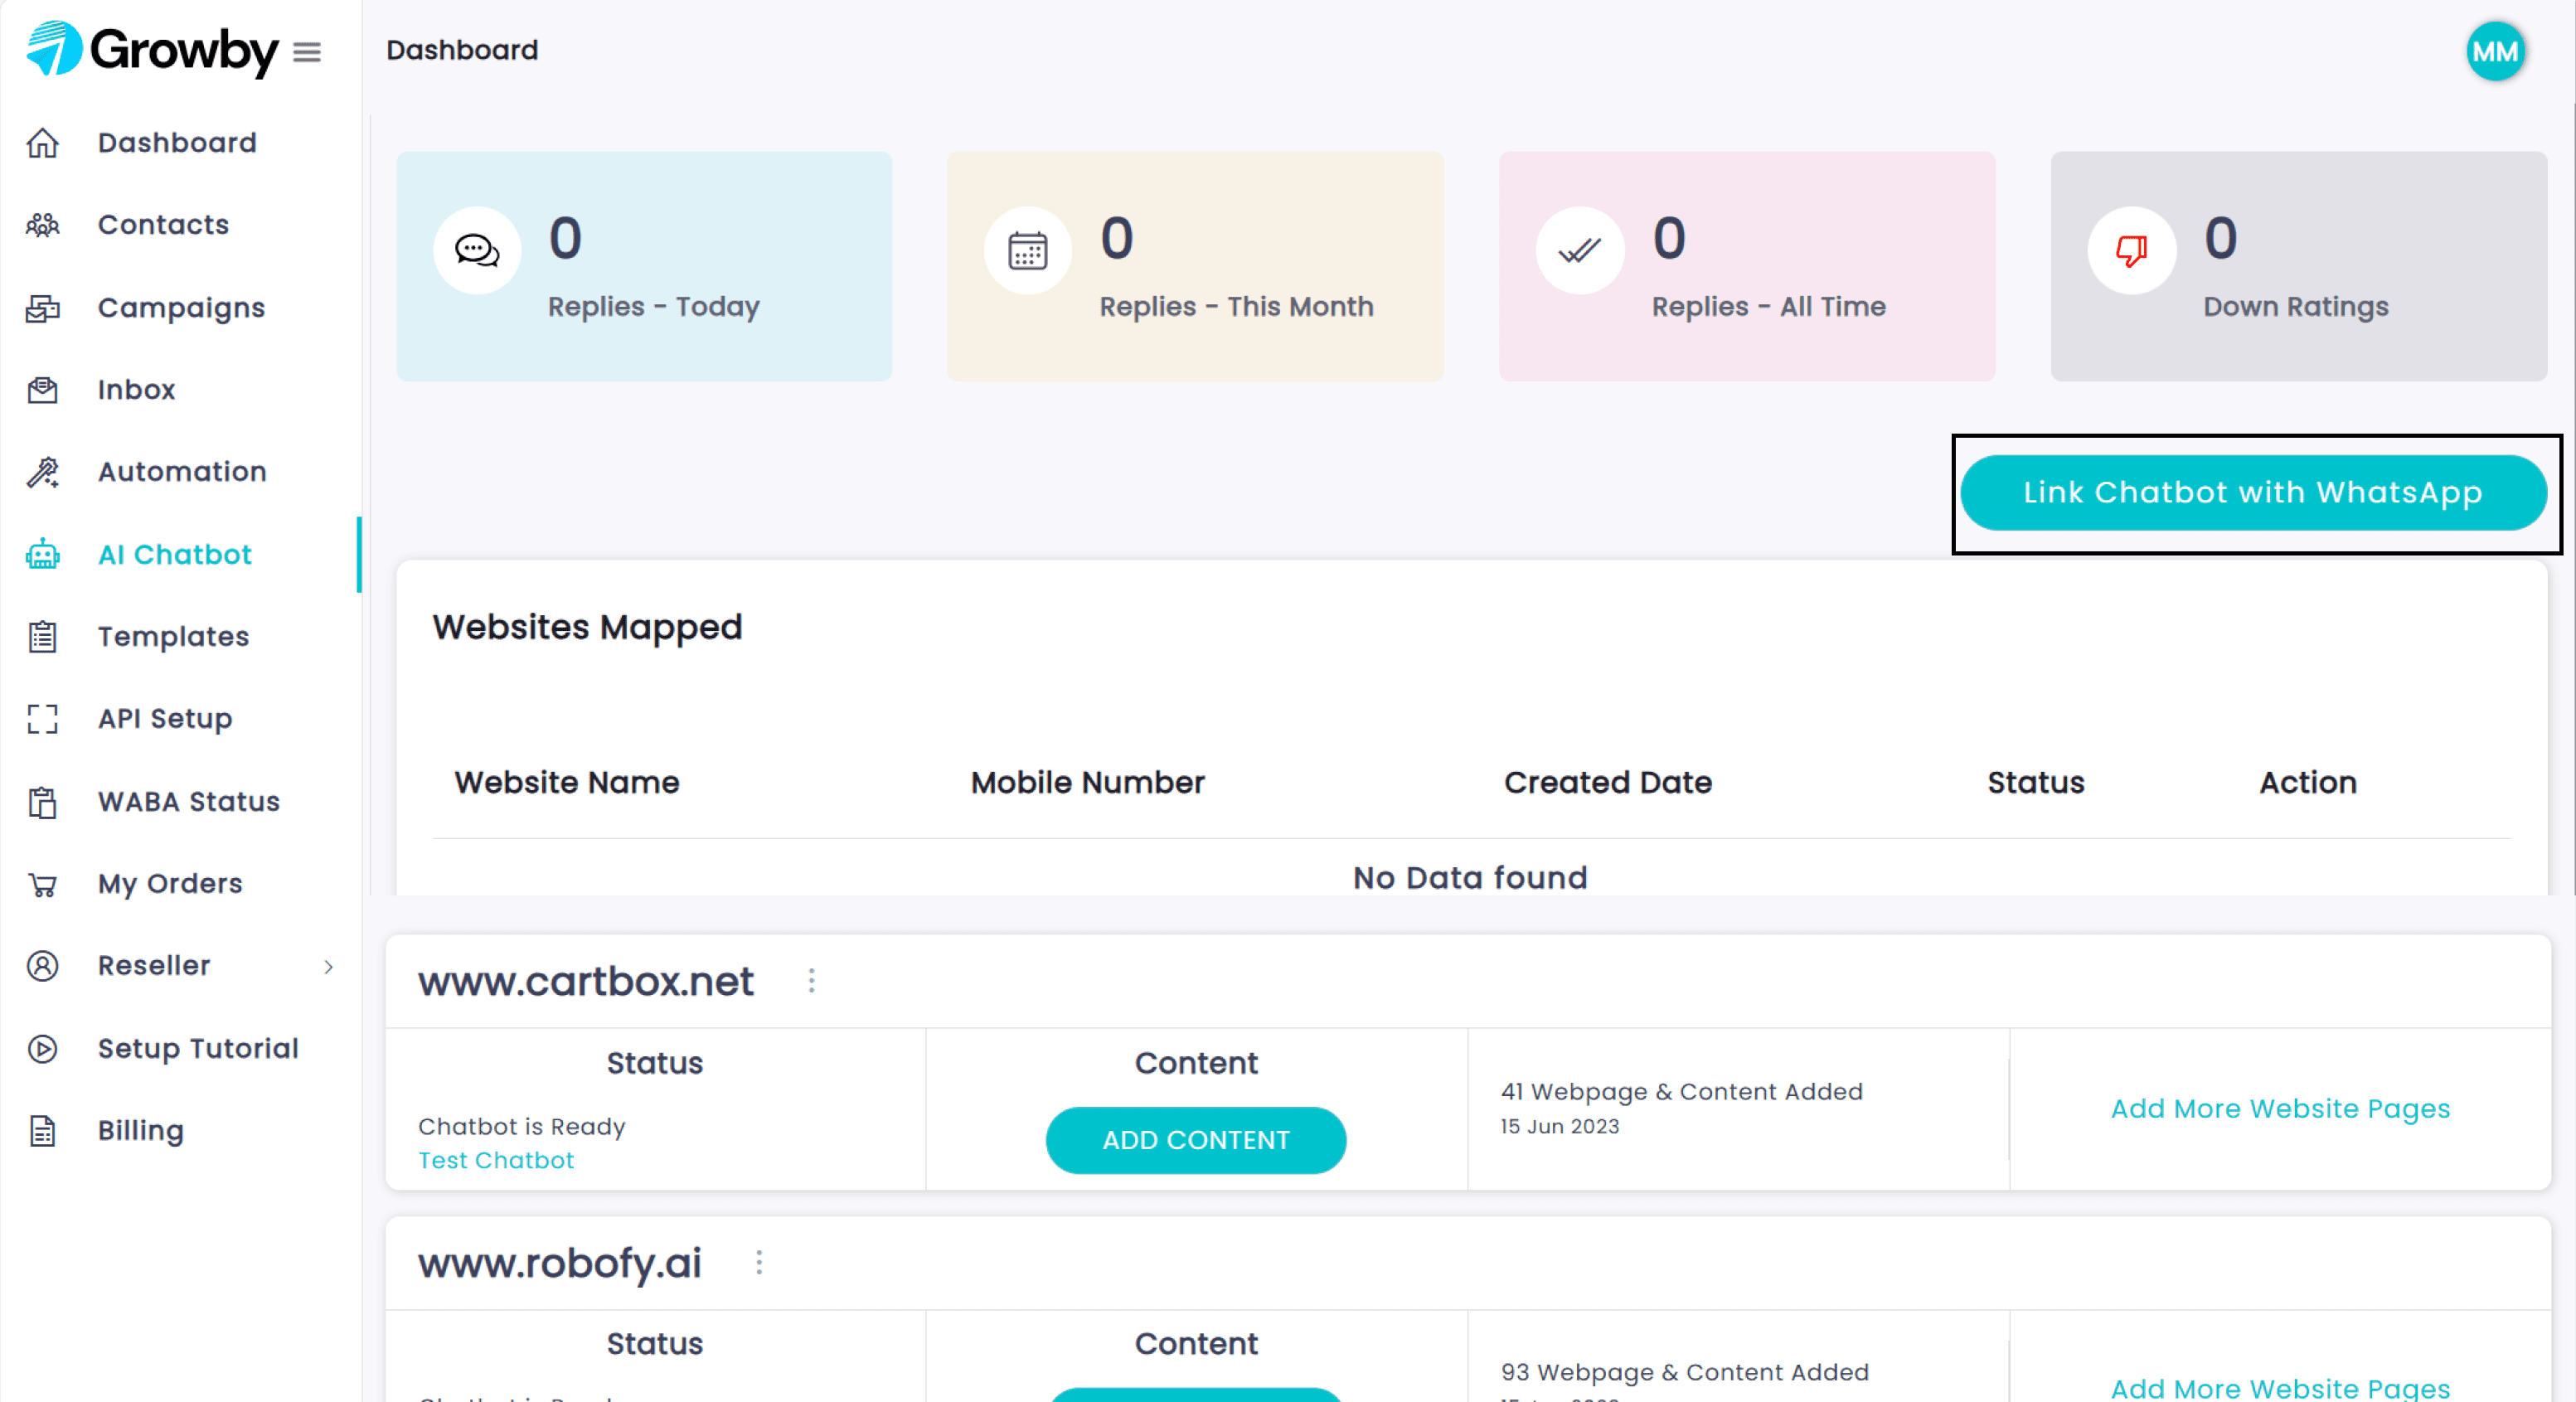The image size is (2576, 1402).
Task: Click the Down Ratings stat card
Action: pos(2299,266)
